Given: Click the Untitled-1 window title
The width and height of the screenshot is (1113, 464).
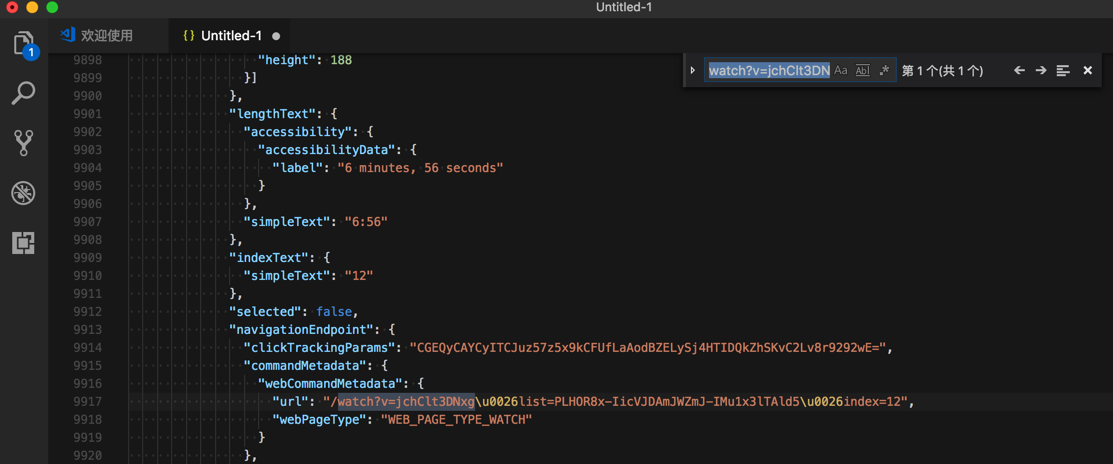Looking at the screenshot, I should pyautogui.click(x=624, y=8).
